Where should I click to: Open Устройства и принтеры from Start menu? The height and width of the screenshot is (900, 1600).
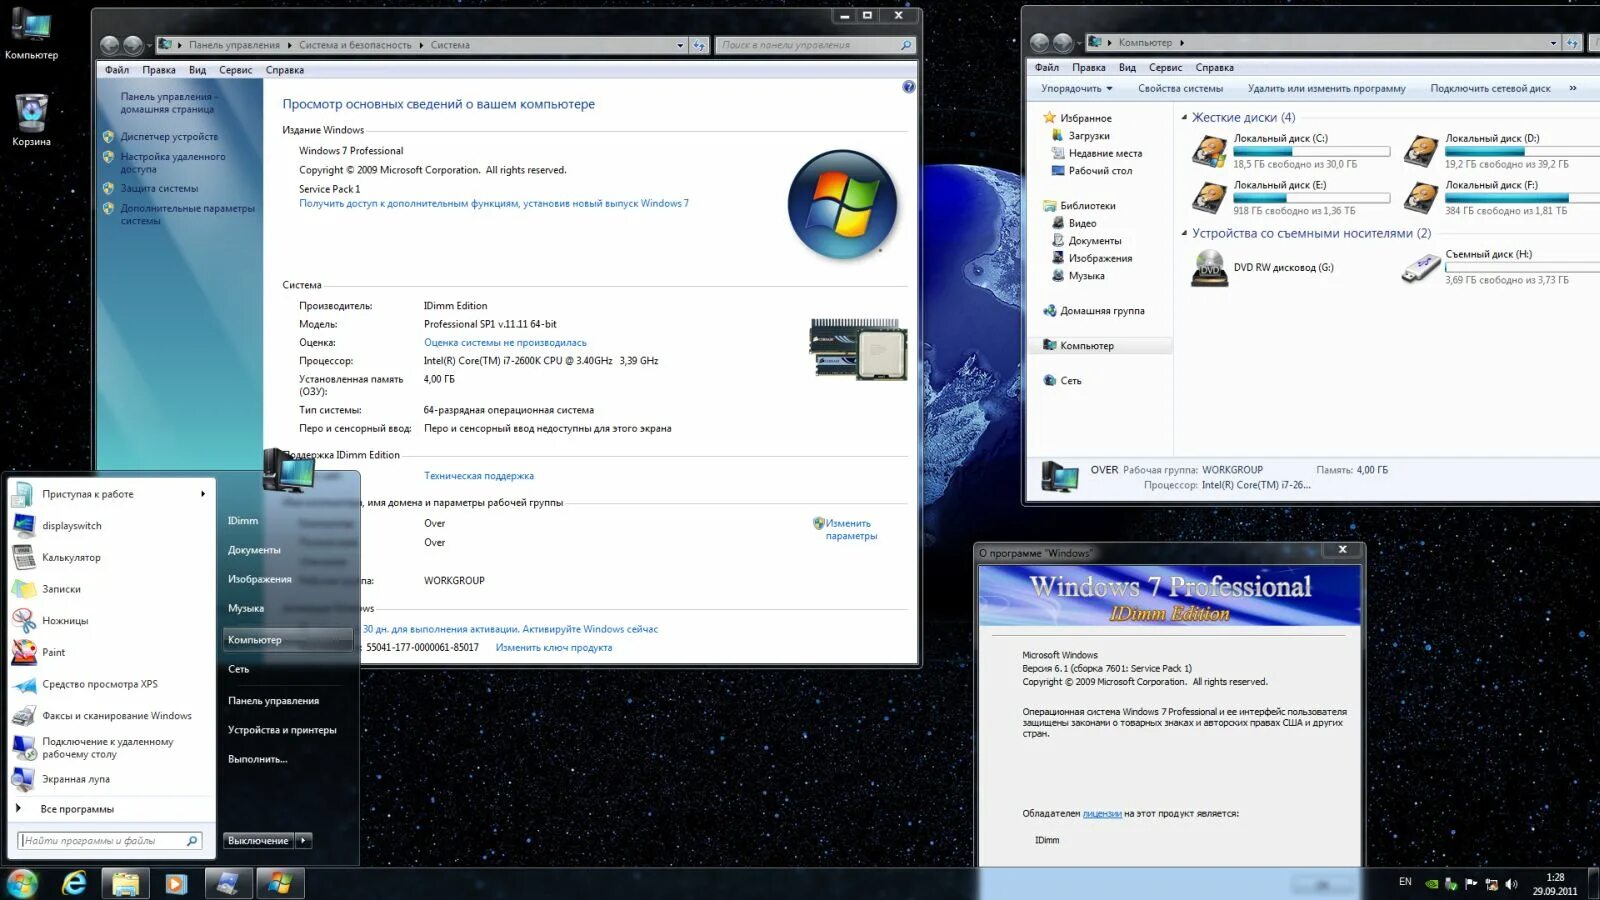[x=282, y=730]
